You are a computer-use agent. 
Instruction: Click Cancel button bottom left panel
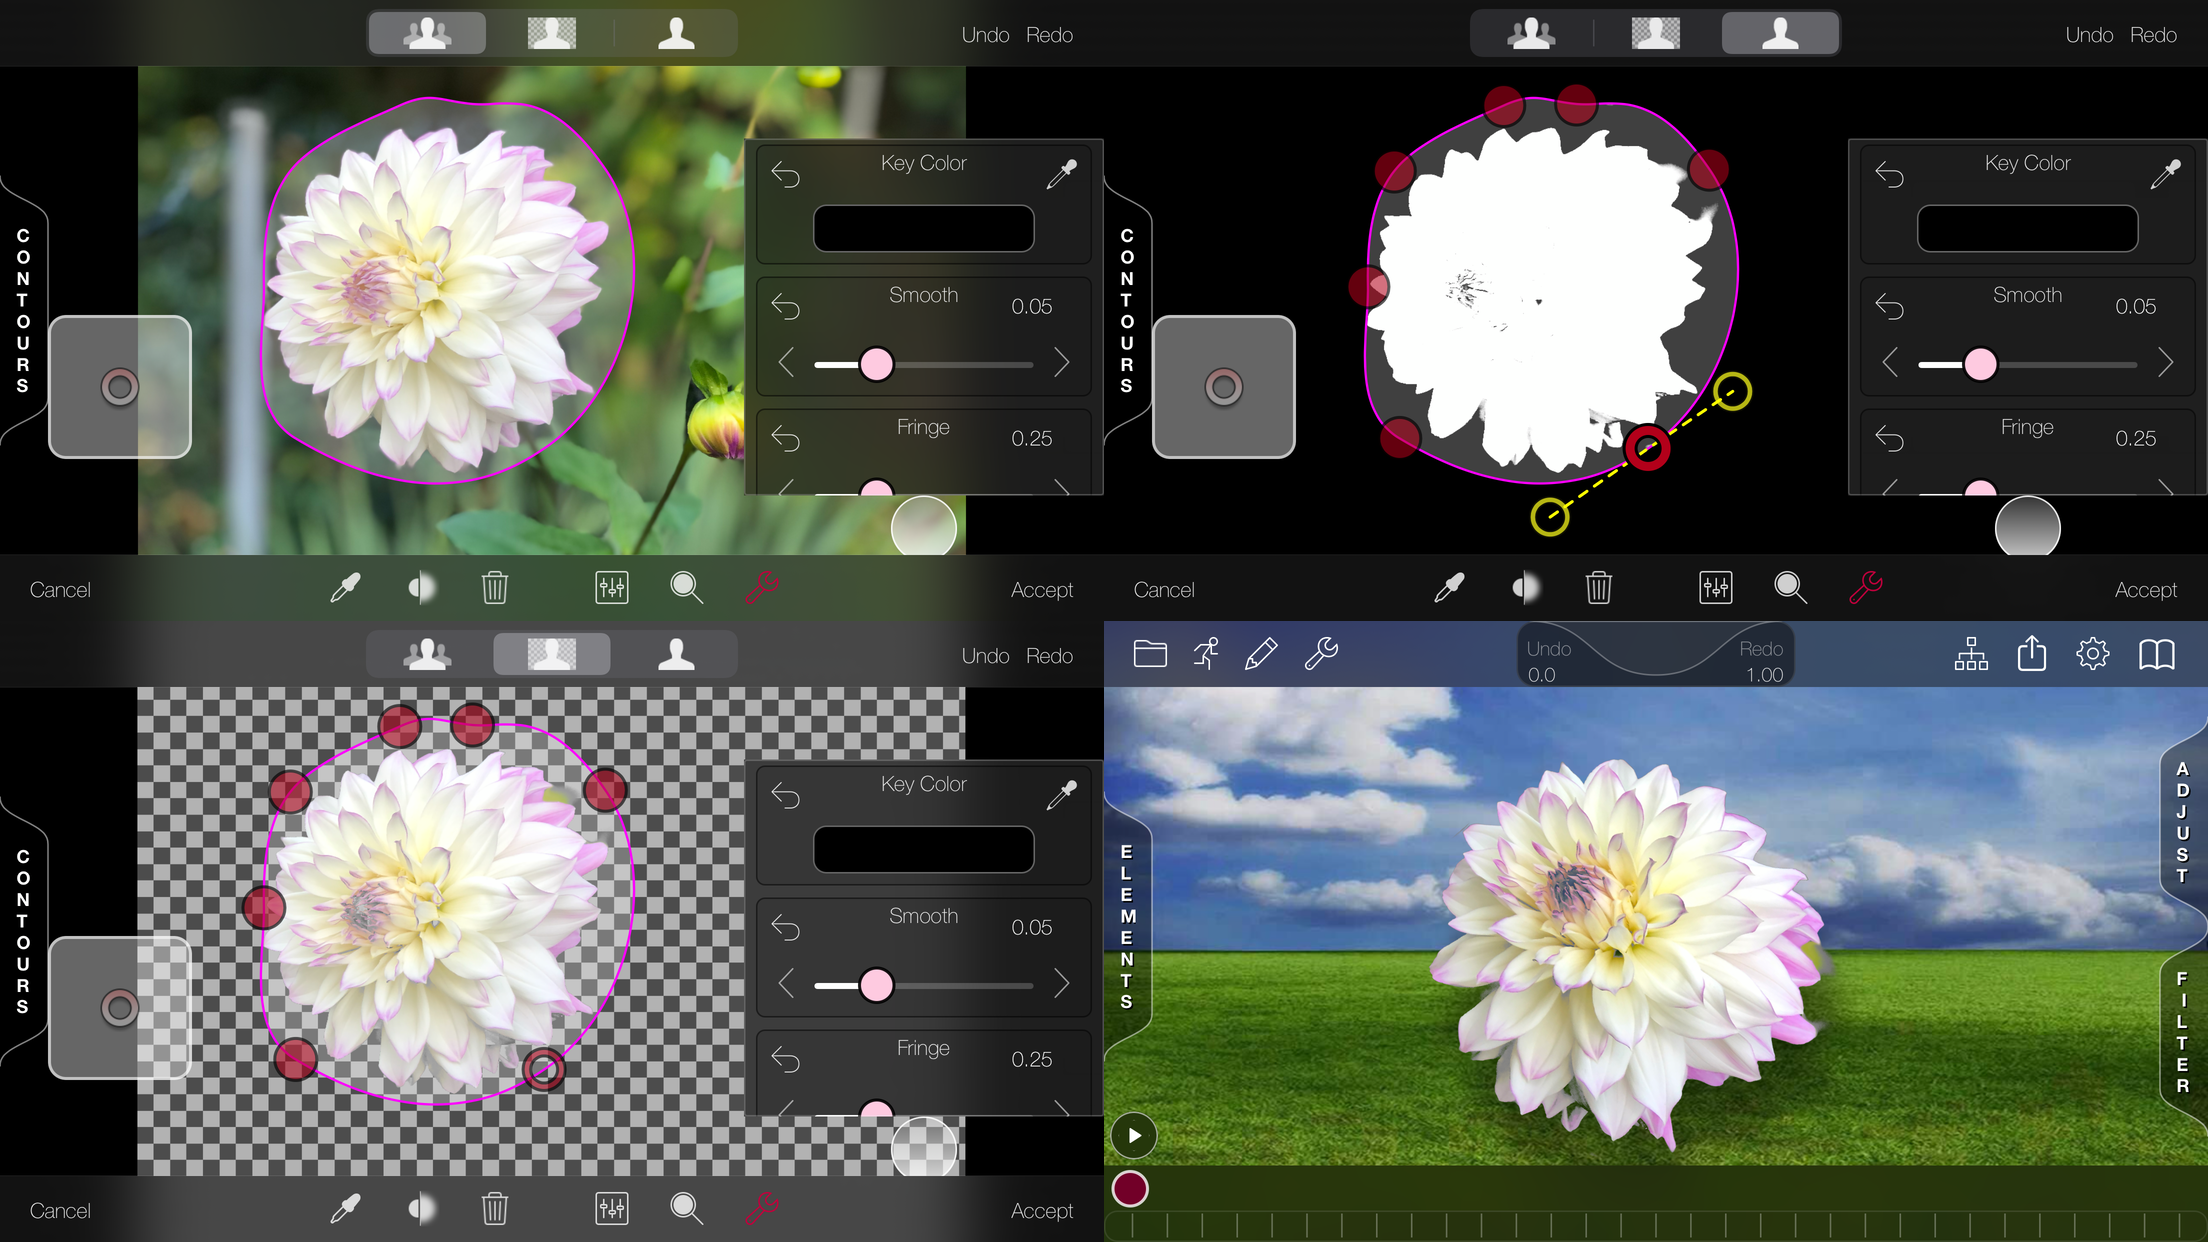[62, 1209]
